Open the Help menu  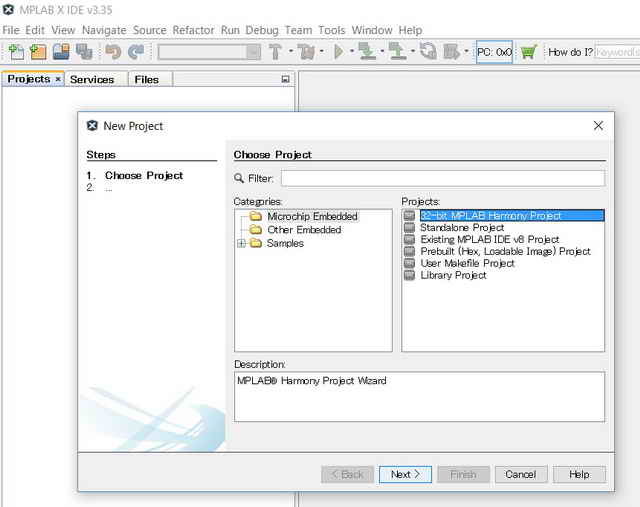point(410,30)
